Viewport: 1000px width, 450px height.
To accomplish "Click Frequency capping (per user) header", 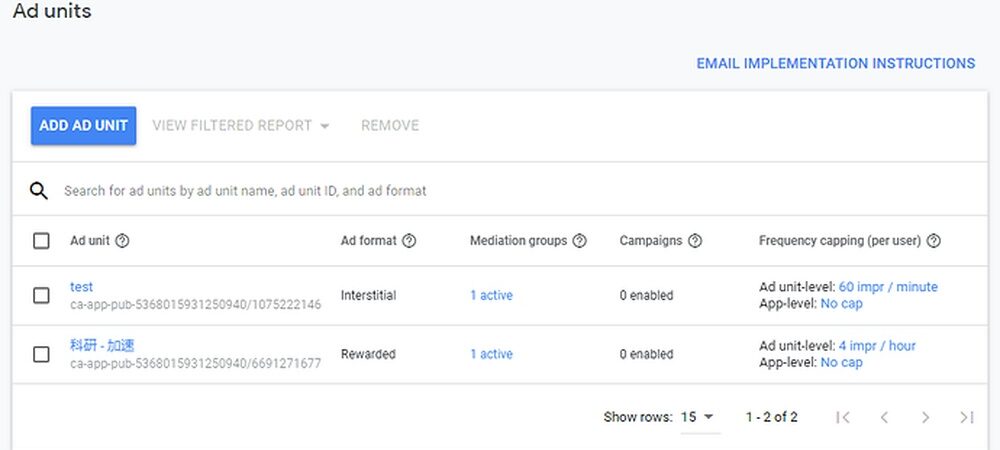I will (840, 241).
